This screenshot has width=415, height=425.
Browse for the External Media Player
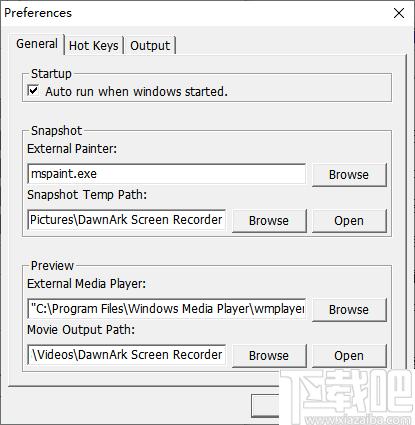click(x=349, y=309)
